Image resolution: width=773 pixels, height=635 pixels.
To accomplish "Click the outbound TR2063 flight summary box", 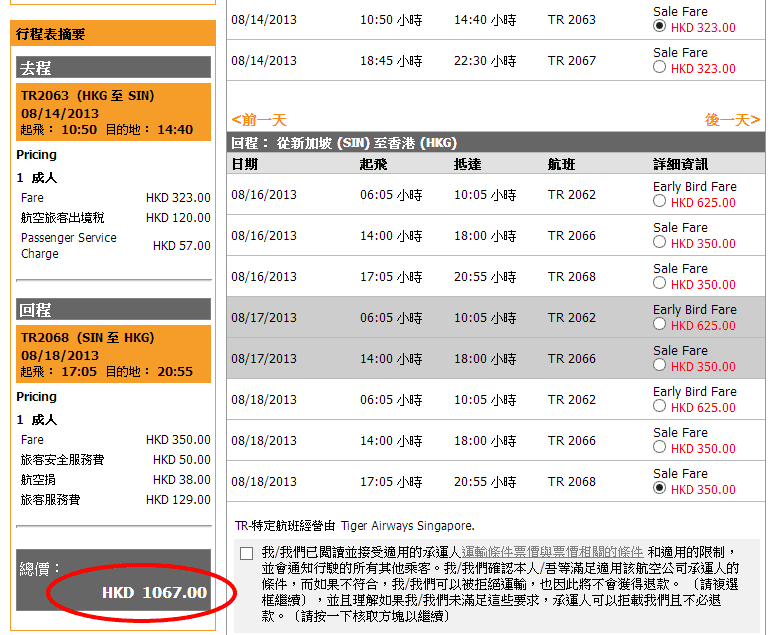I will pyautogui.click(x=113, y=111).
